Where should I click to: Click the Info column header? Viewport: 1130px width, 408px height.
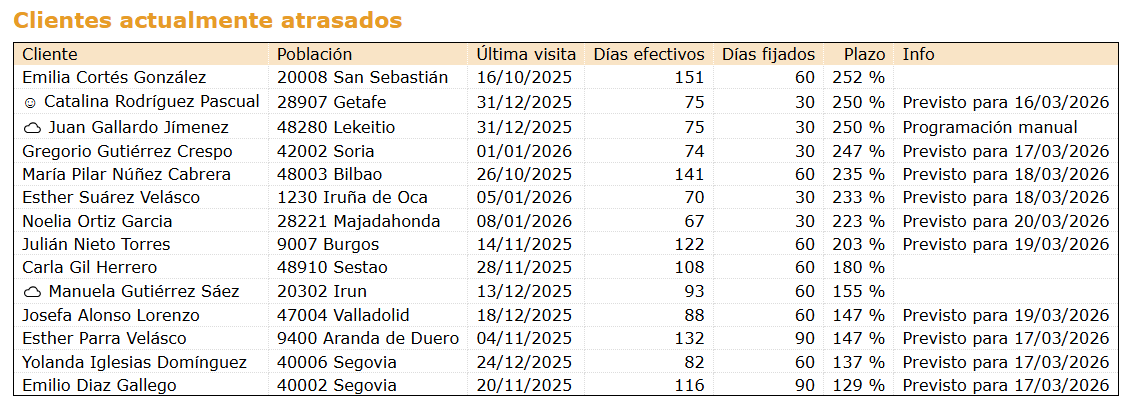point(918,54)
